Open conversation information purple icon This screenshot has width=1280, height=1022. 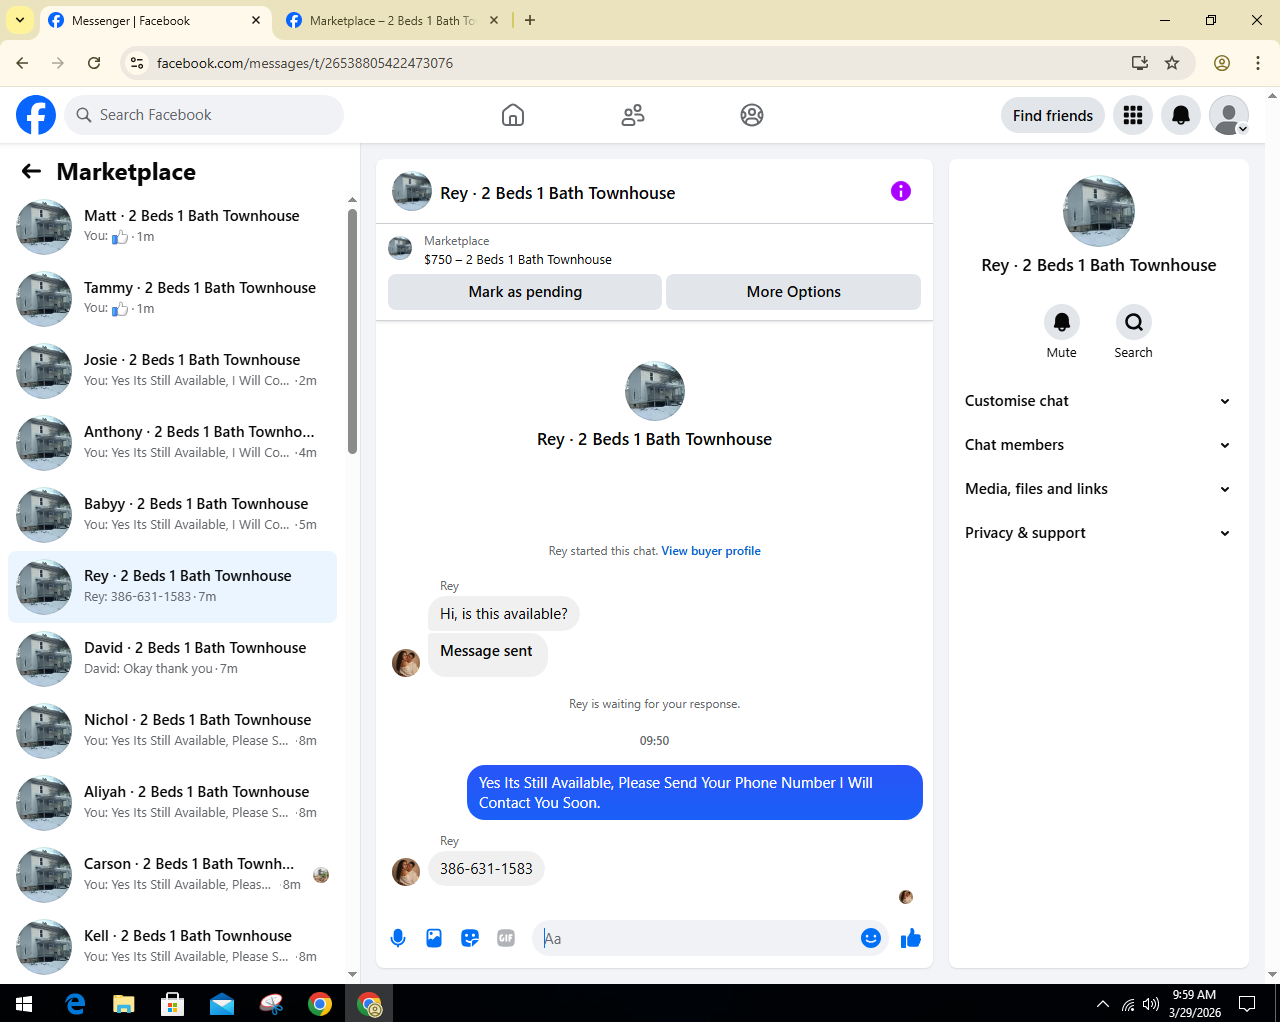[x=901, y=191]
